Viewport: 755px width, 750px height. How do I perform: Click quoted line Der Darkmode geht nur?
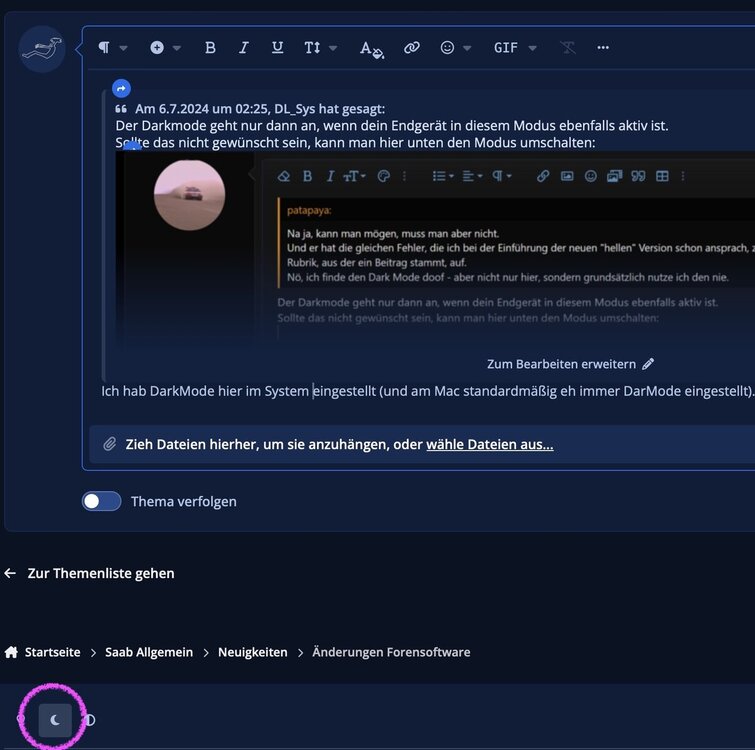point(391,126)
